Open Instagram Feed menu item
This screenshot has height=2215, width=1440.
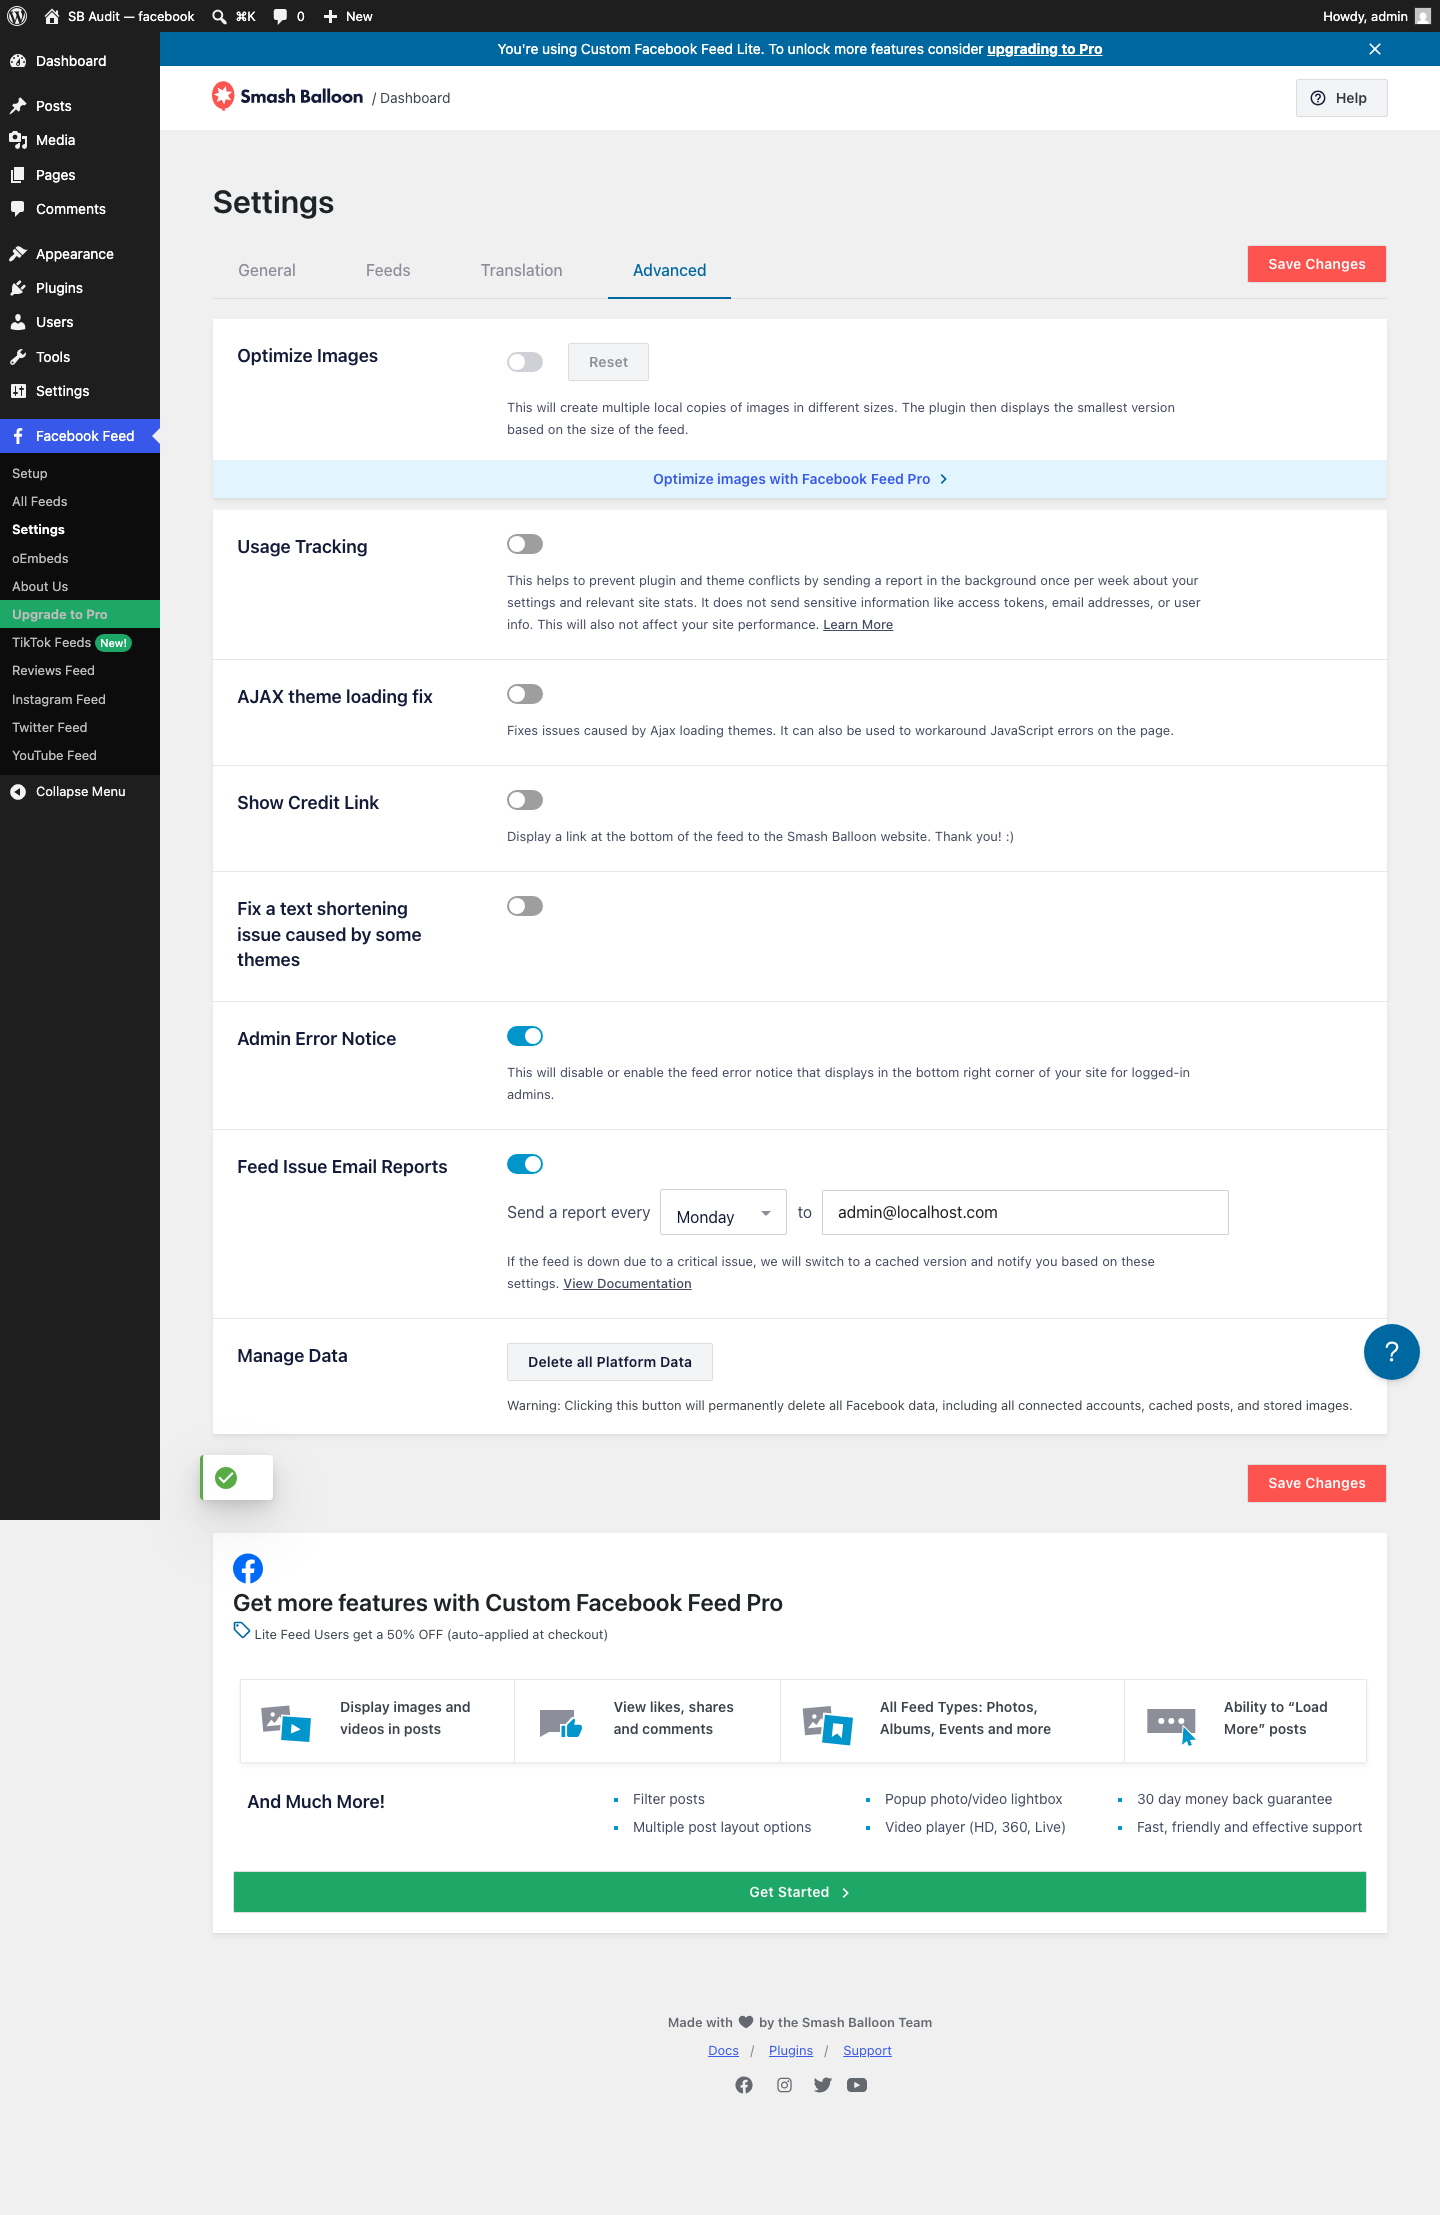click(x=80, y=699)
